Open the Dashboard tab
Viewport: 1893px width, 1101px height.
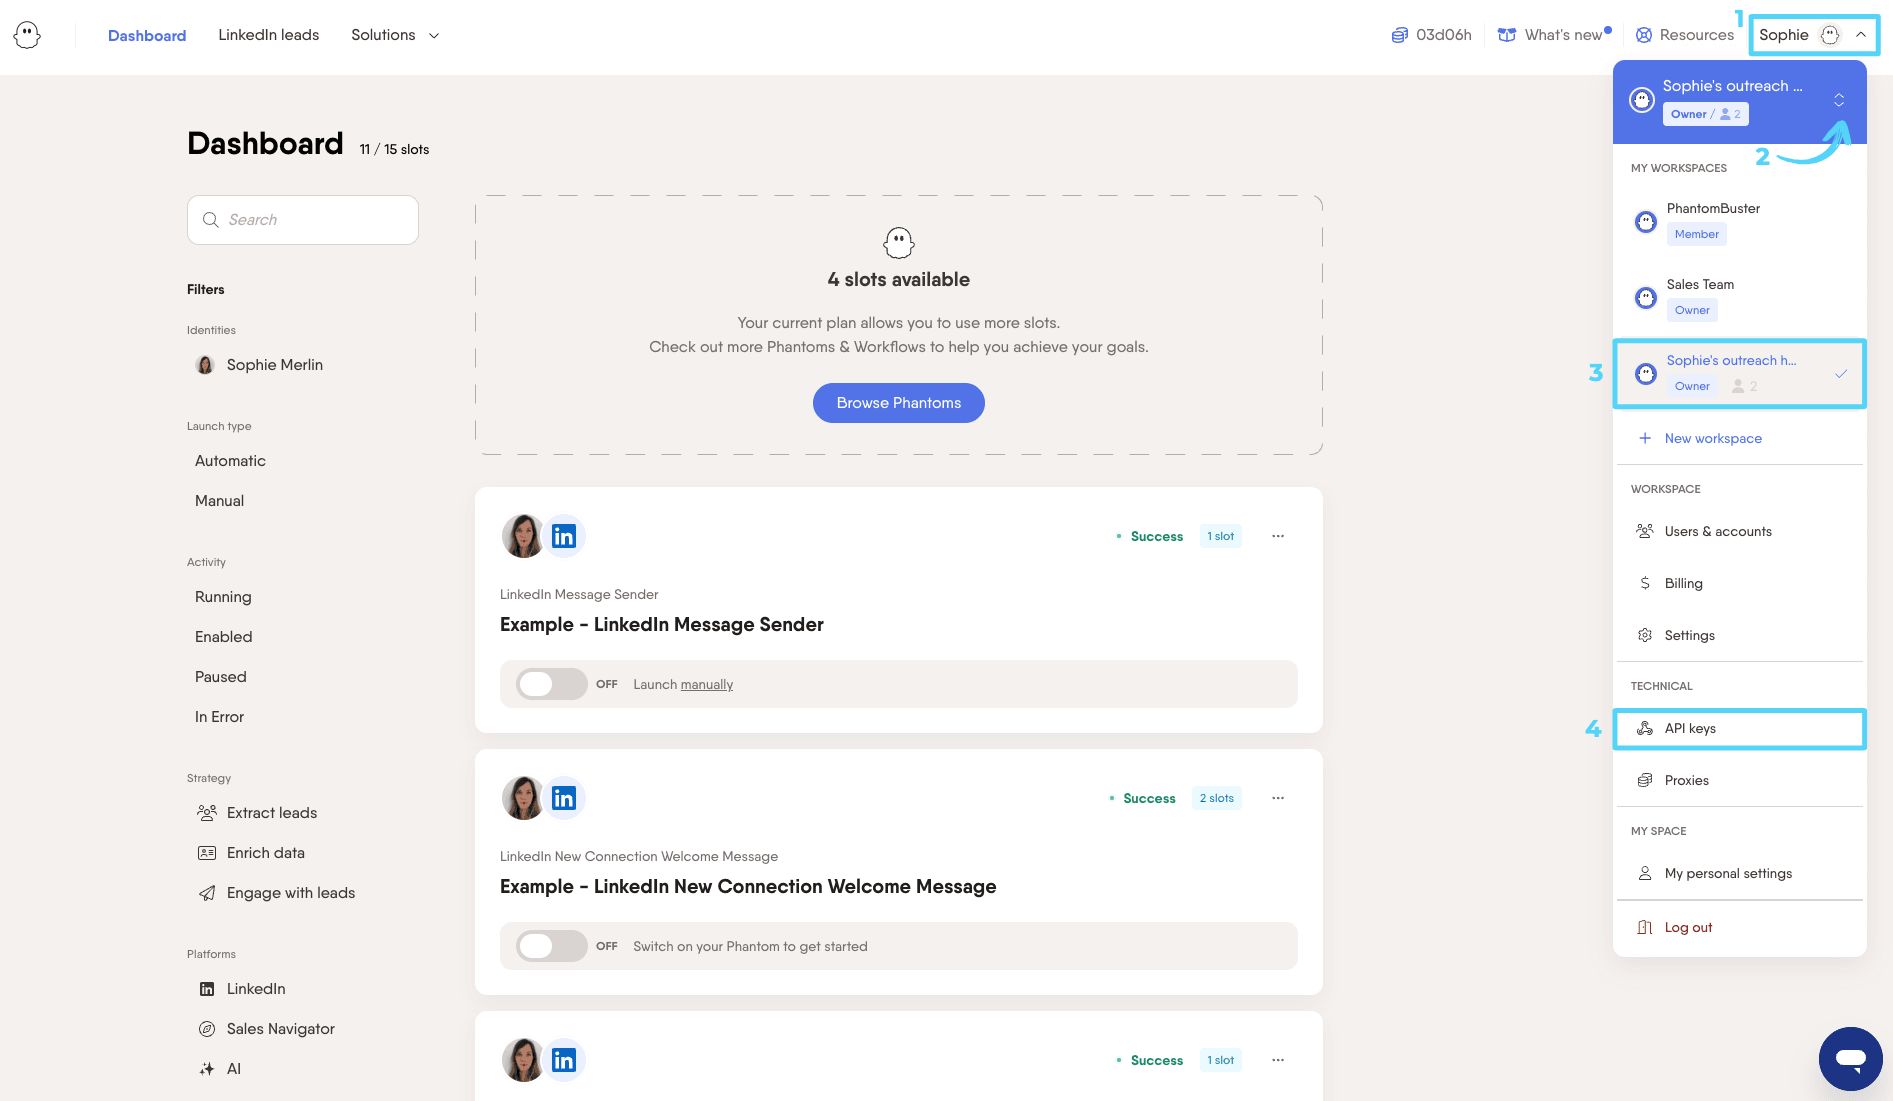(147, 35)
